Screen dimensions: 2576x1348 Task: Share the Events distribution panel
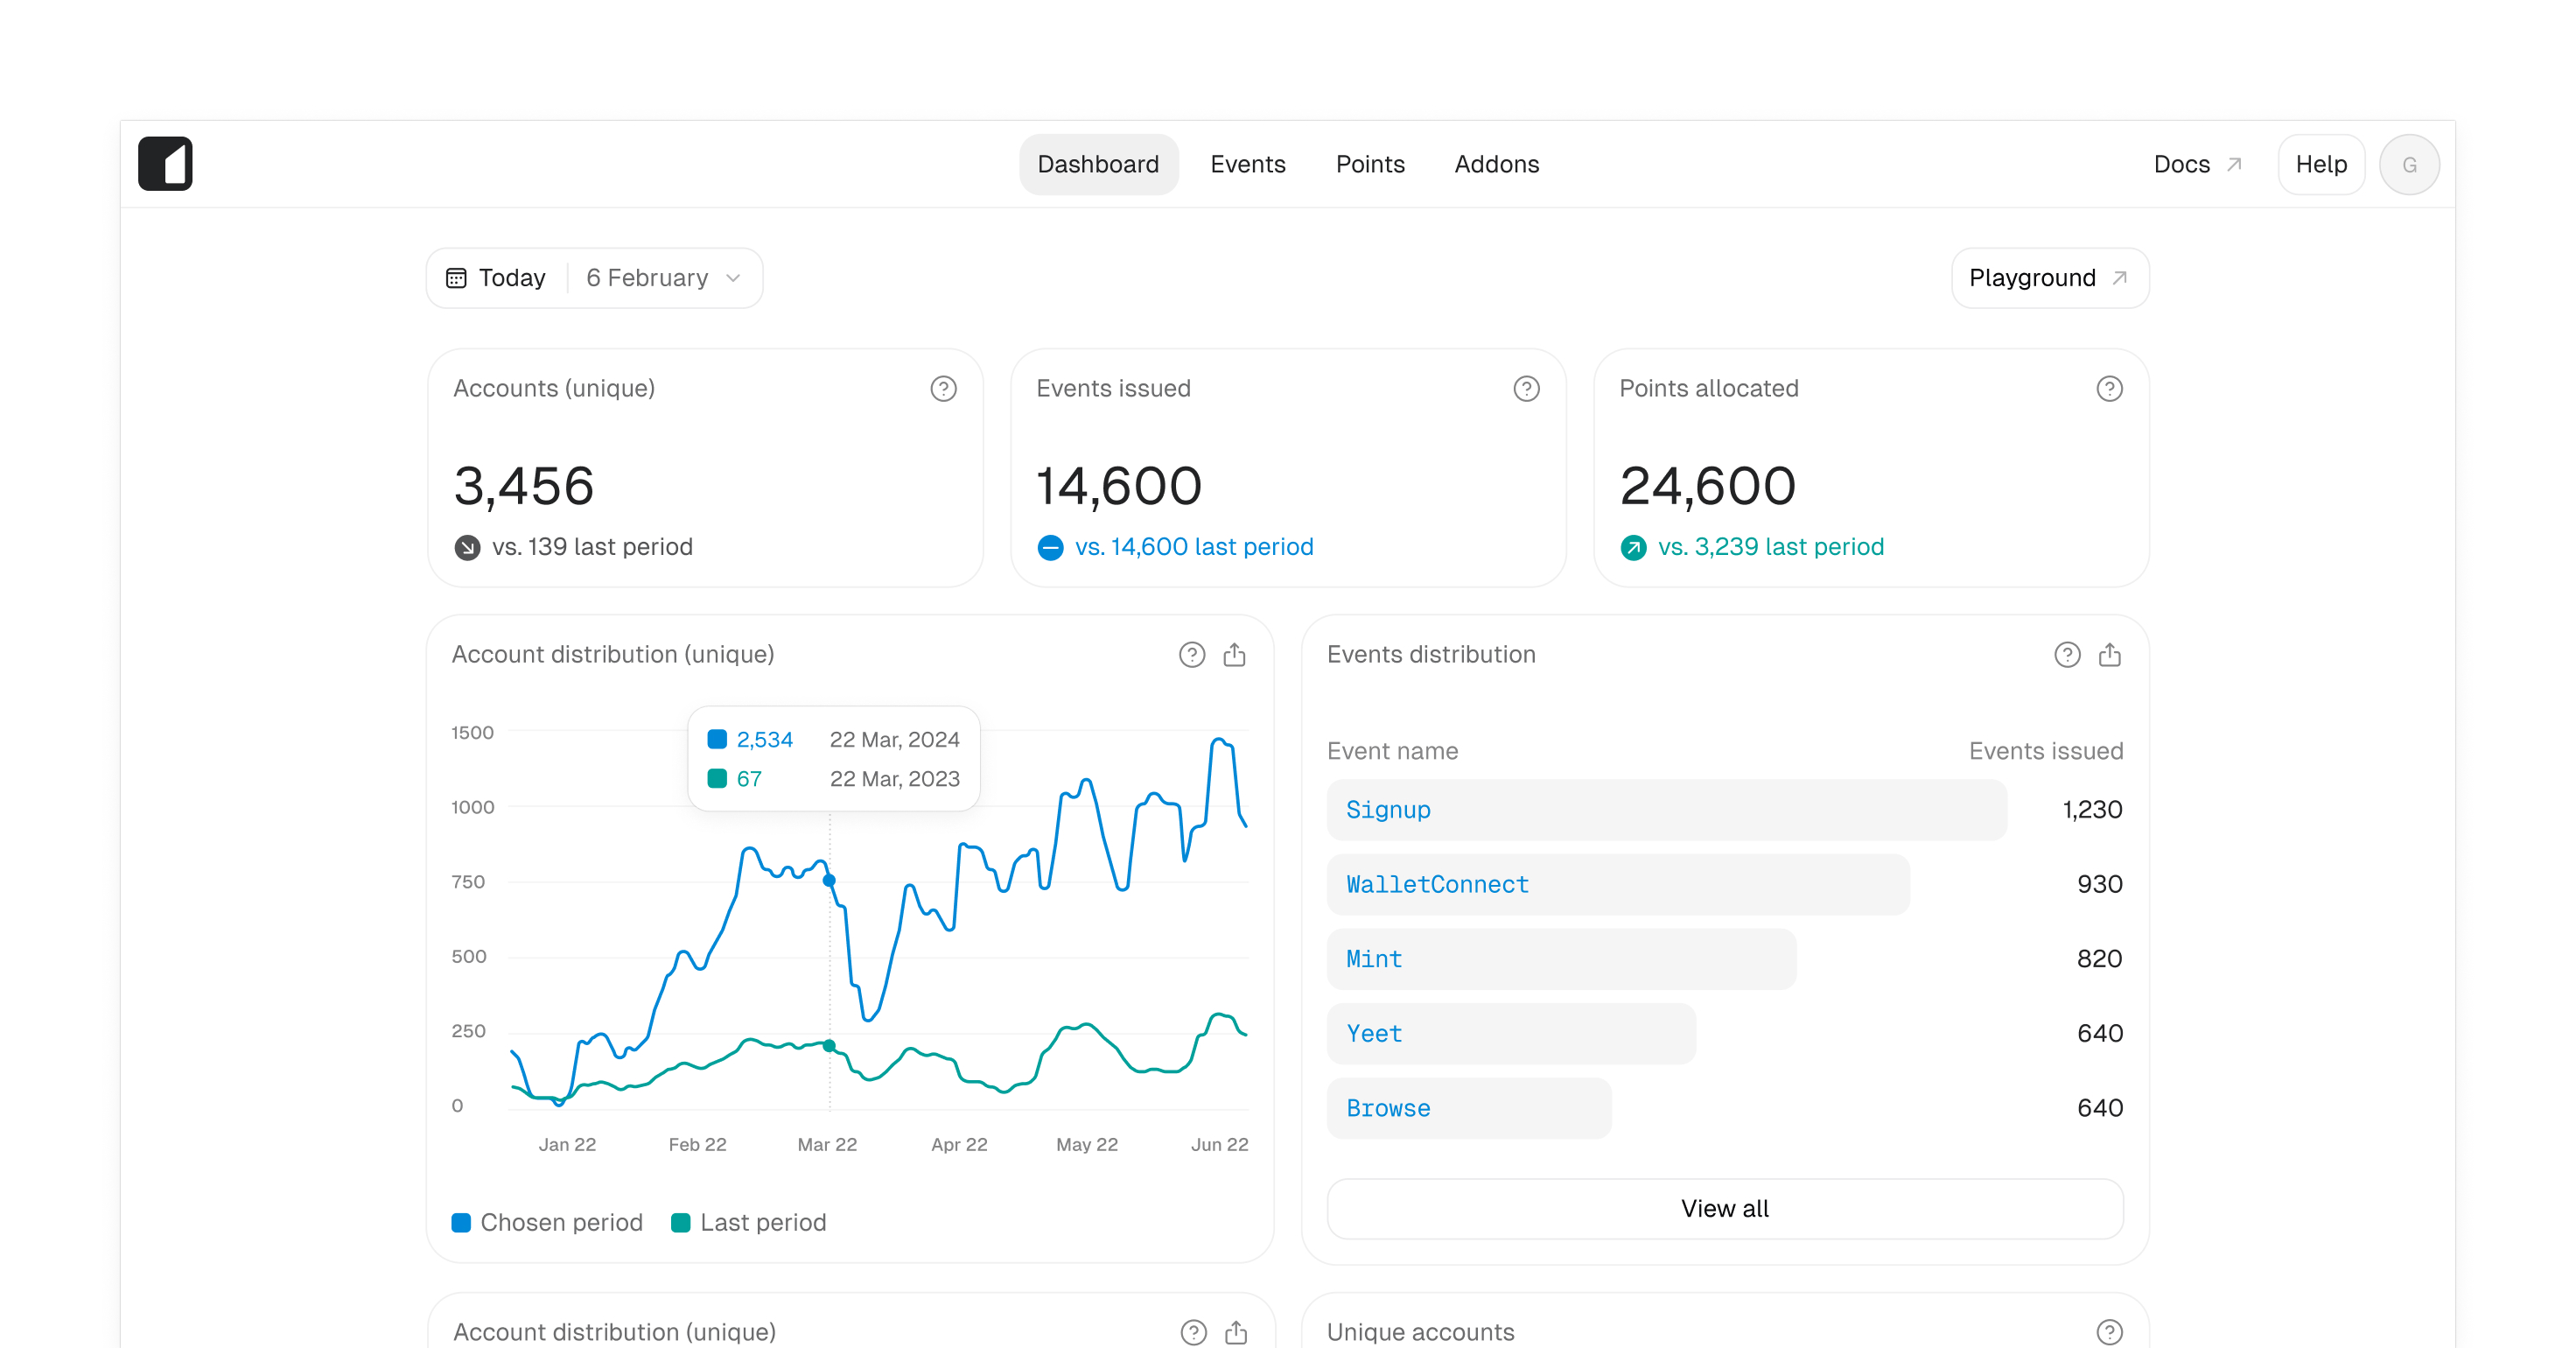tap(2109, 655)
